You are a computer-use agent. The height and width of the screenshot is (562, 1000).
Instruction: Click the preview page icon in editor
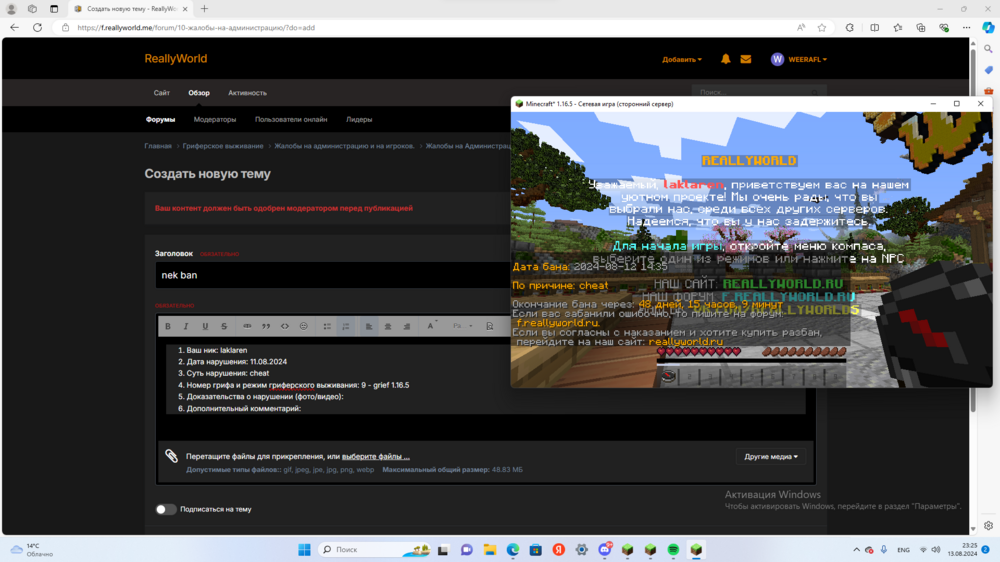pos(490,326)
